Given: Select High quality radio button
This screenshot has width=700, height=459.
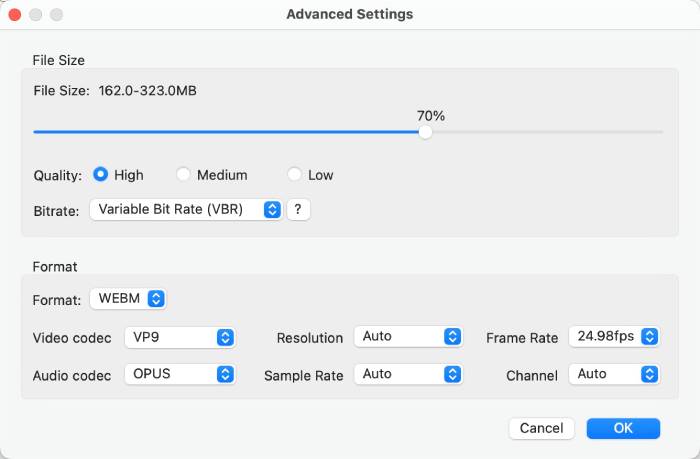Looking at the screenshot, I should click(100, 175).
